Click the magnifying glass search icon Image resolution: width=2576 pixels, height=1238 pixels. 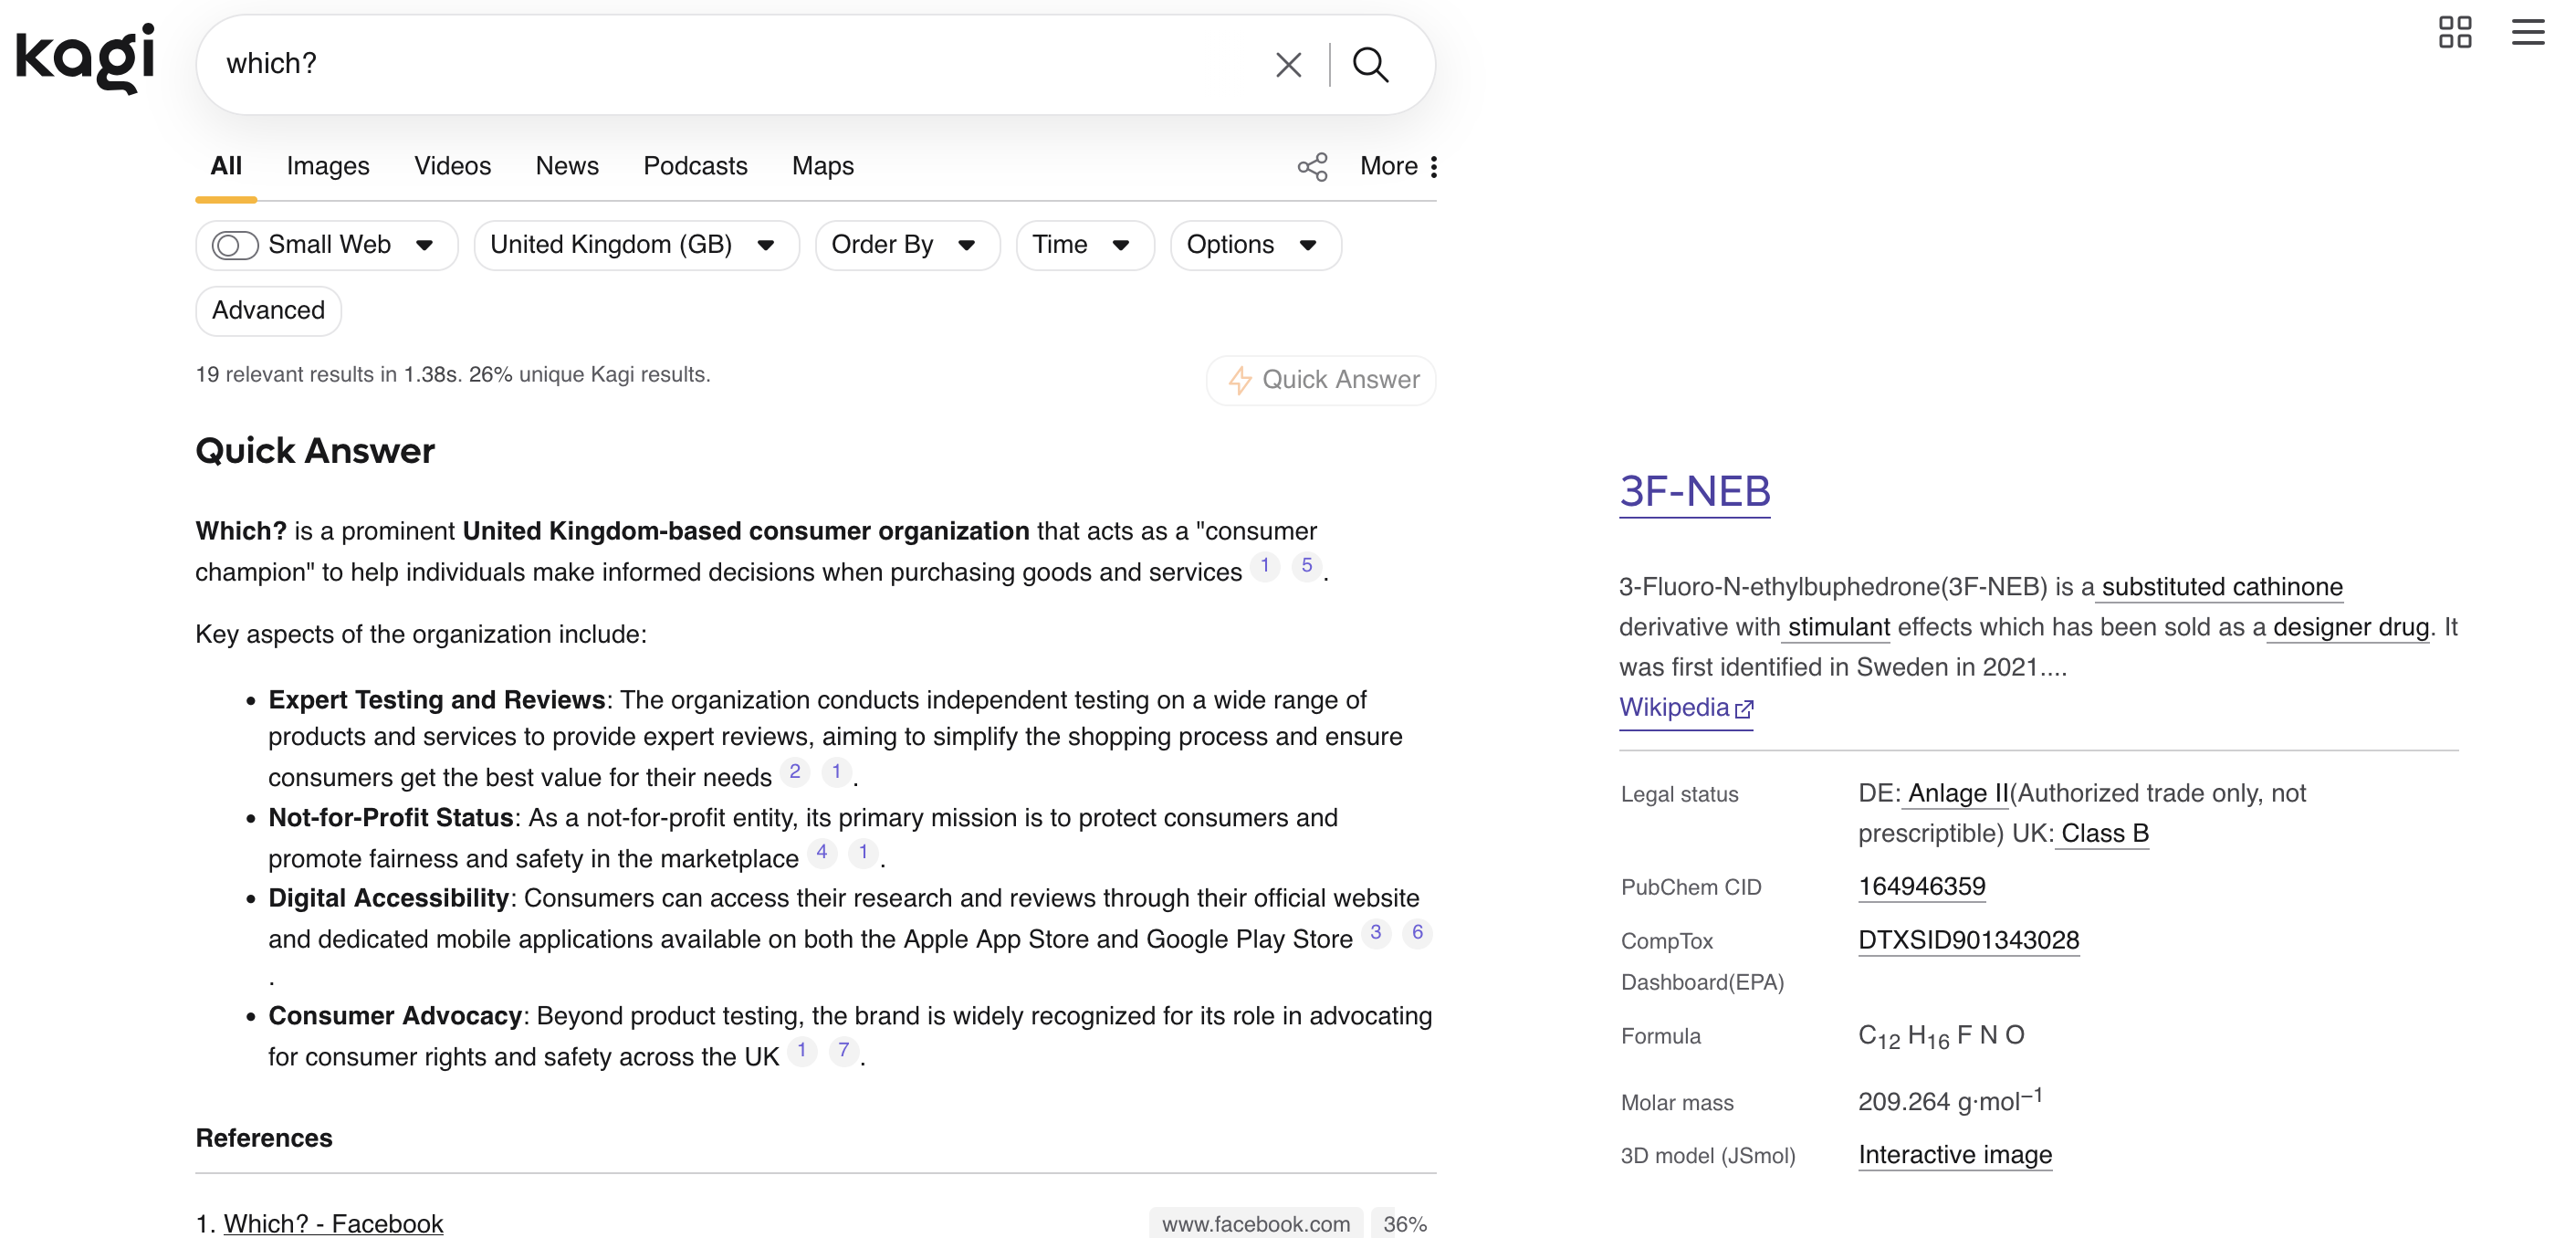pyautogui.click(x=1370, y=65)
